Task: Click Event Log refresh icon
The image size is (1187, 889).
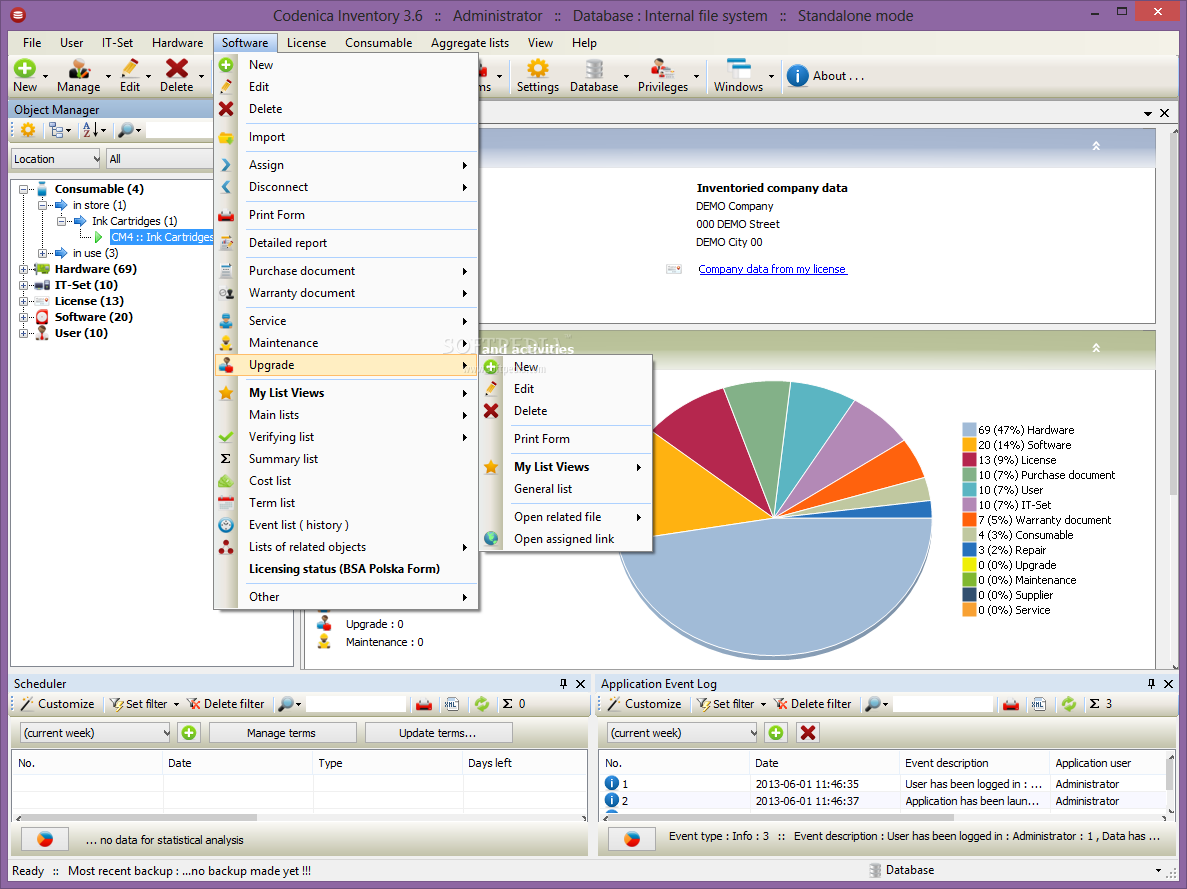Action: pyautogui.click(x=1069, y=704)
